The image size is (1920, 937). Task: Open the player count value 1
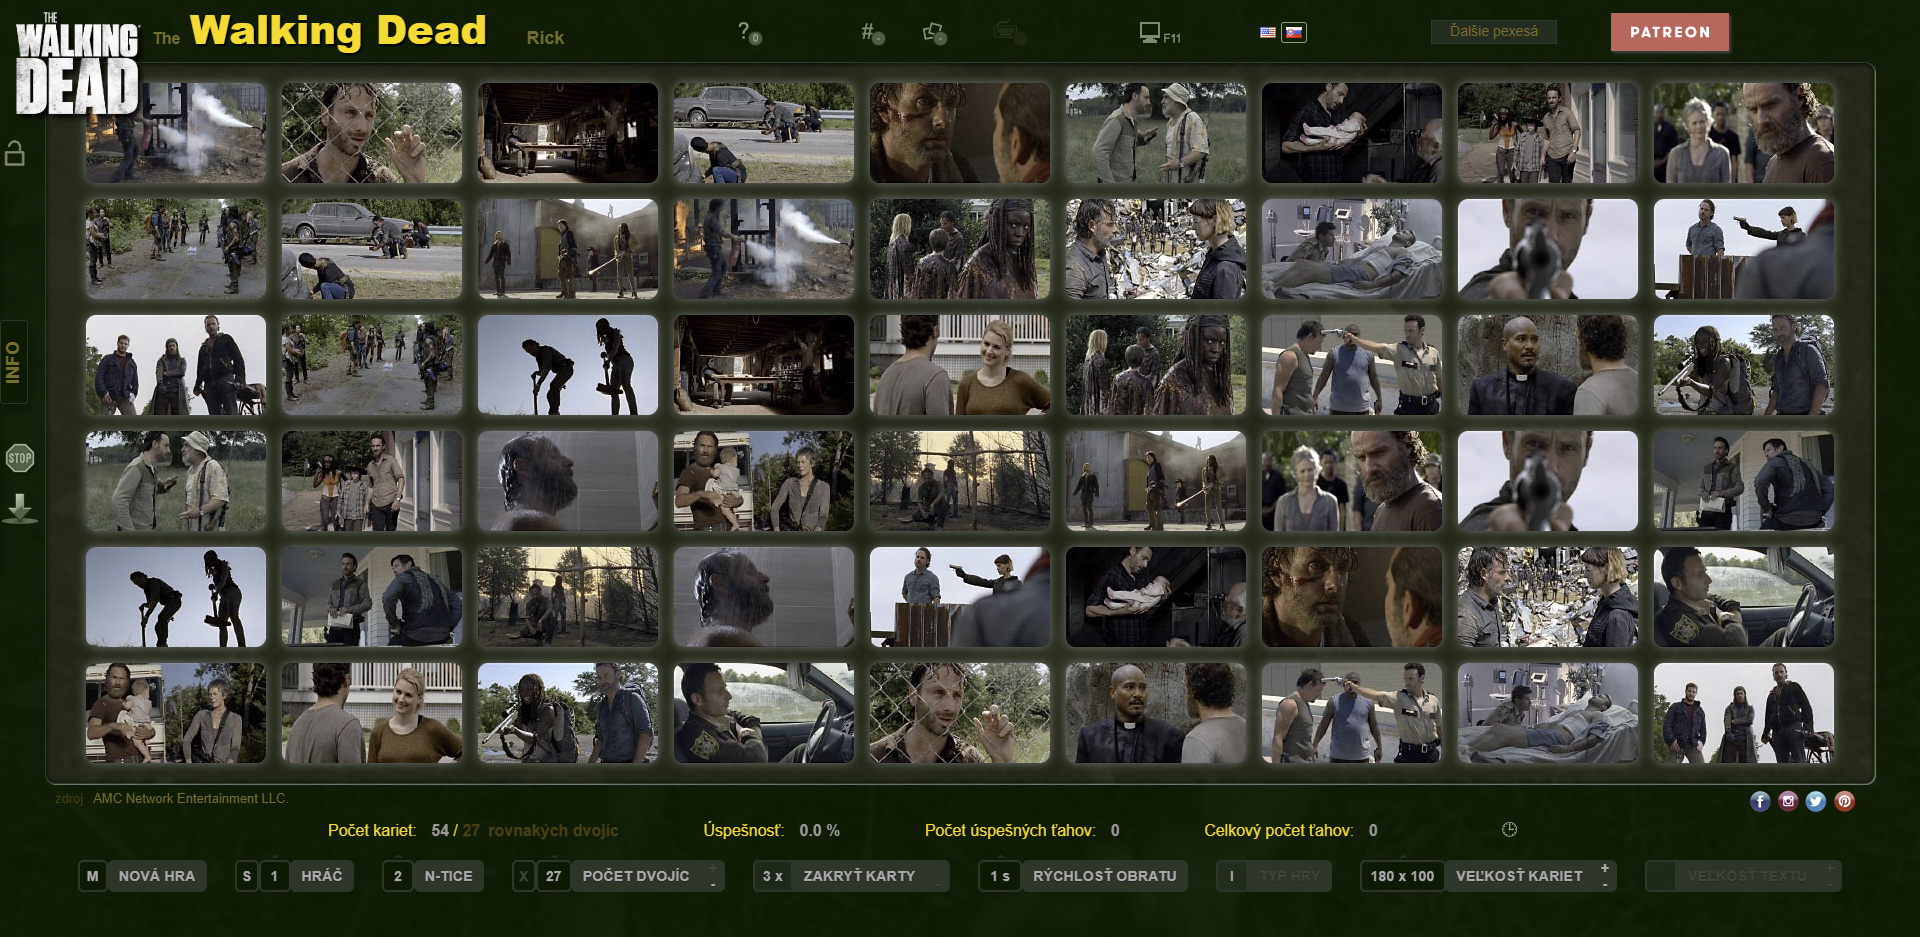pyautogui.click(x=275, y=876)
